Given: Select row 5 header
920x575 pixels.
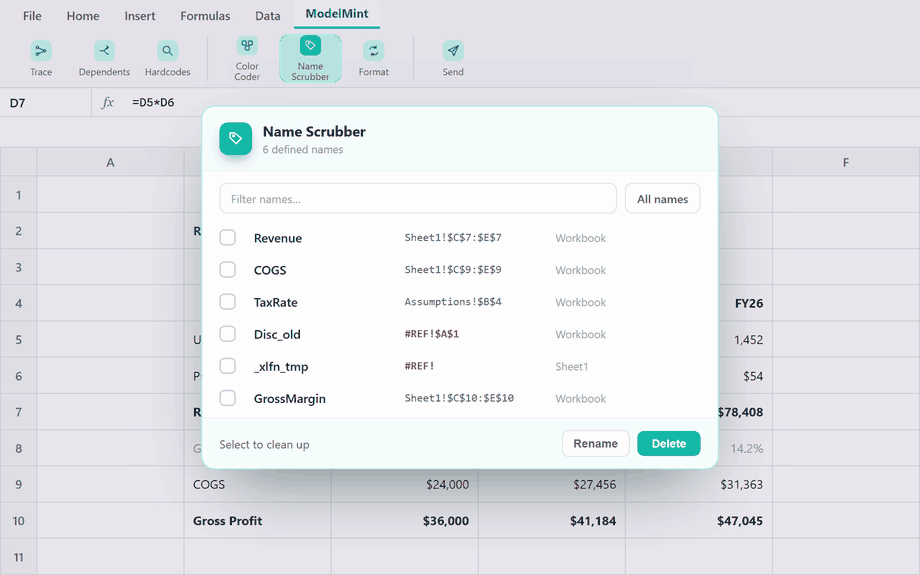Looking at the screenshot, I should coord(19,340).
